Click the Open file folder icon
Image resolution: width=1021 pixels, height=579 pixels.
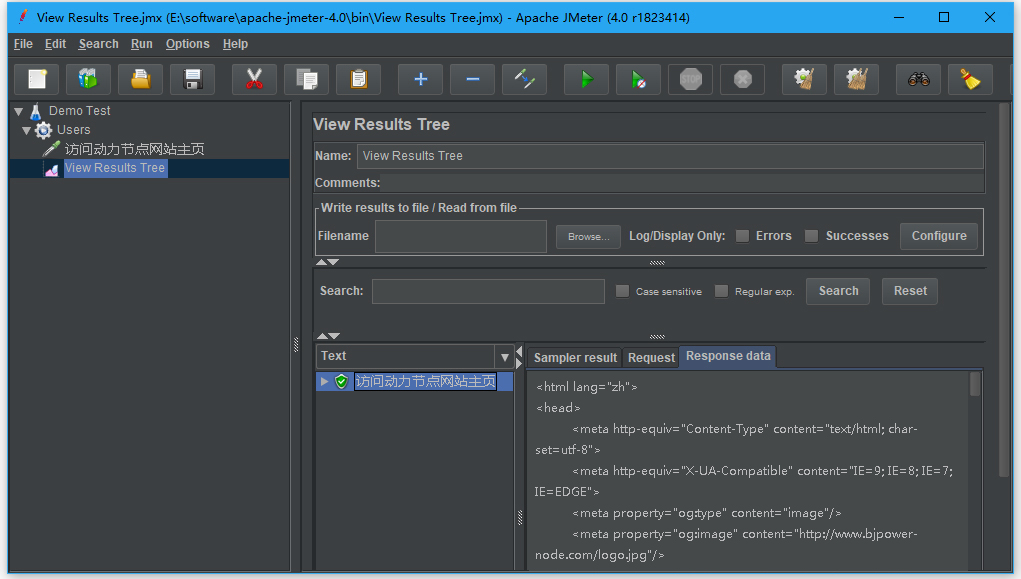pyautogui.click(x=141, y=79)
